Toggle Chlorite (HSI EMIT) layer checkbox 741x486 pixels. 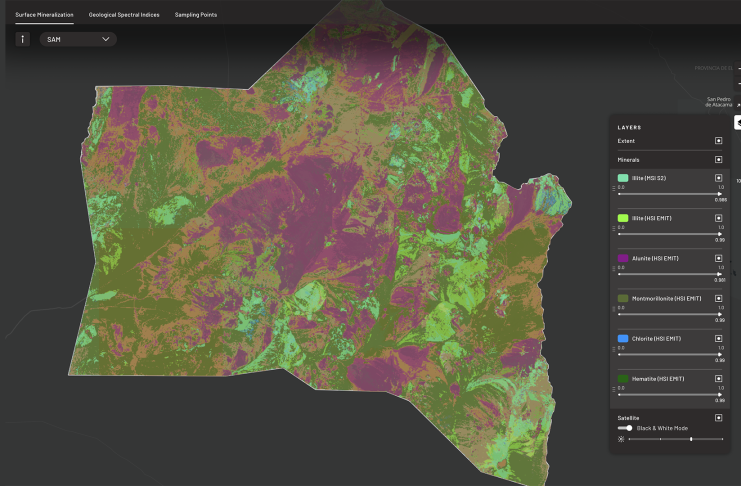(x=718, y=338)
